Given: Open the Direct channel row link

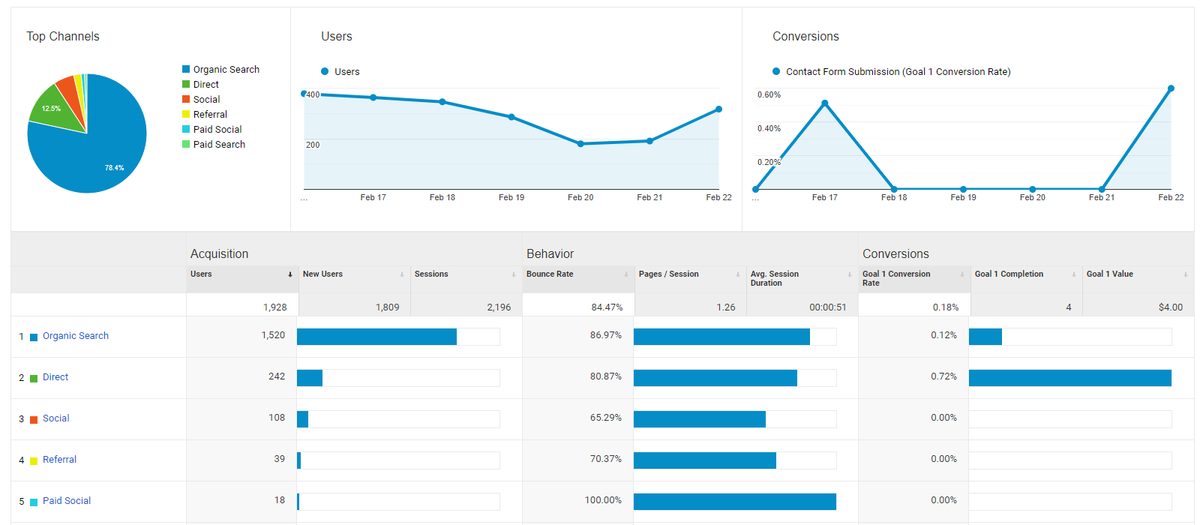Looking at the screenshot, I should tap(56, 377).
